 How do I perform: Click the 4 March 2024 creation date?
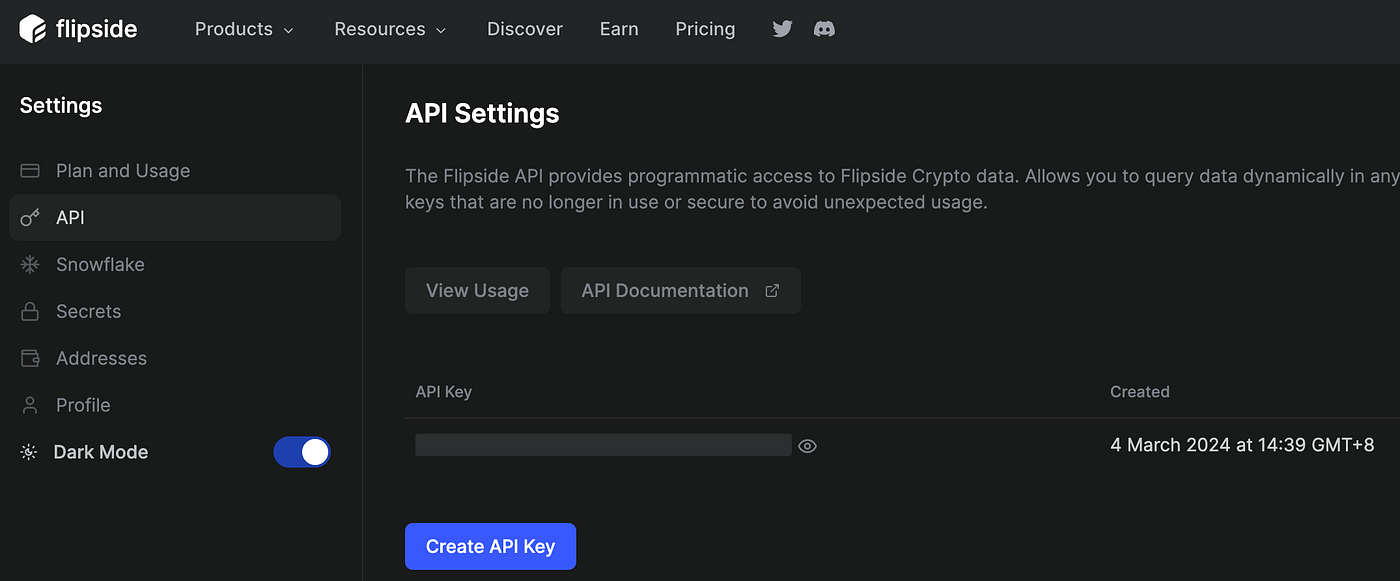pos(1242,445)
